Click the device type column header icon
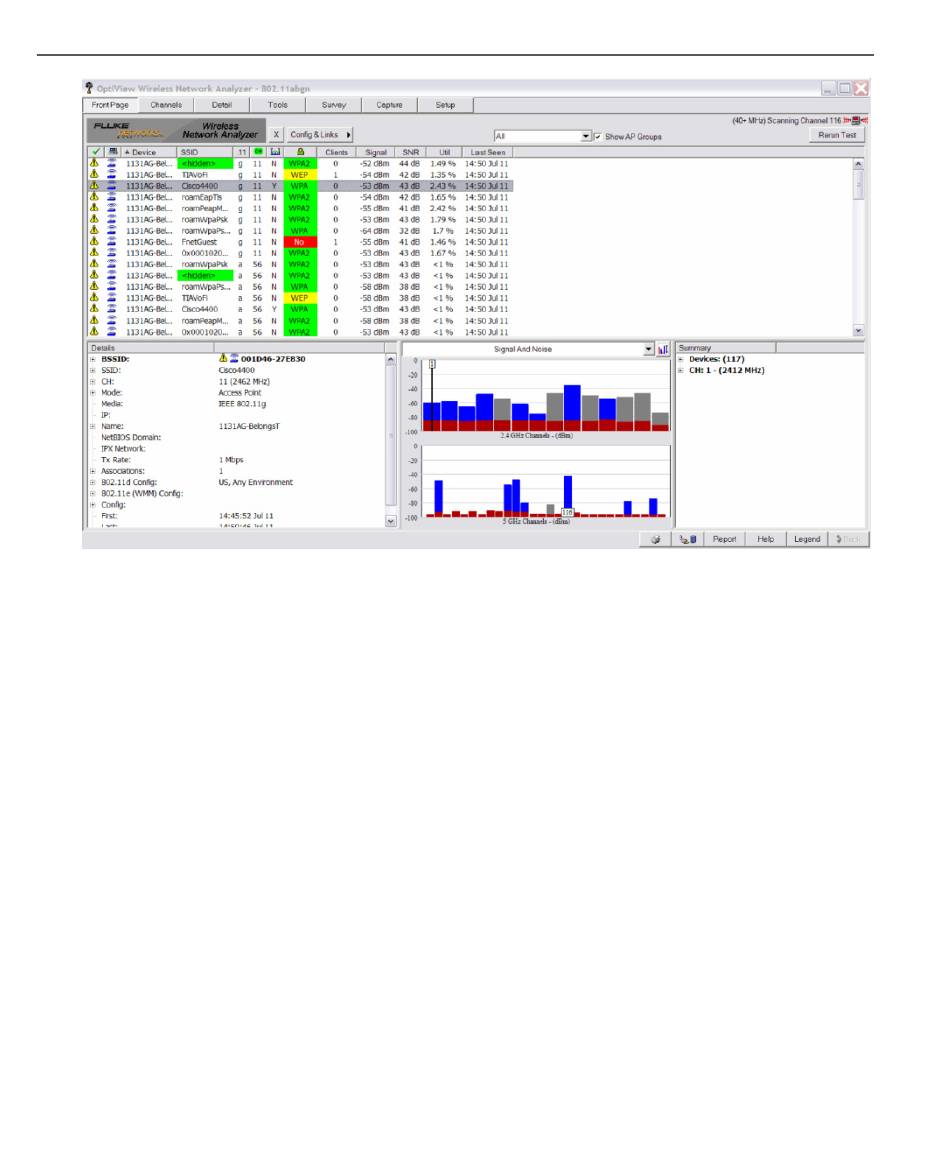Viewport: 950px width, 1153px height. [x=112, y=152]
